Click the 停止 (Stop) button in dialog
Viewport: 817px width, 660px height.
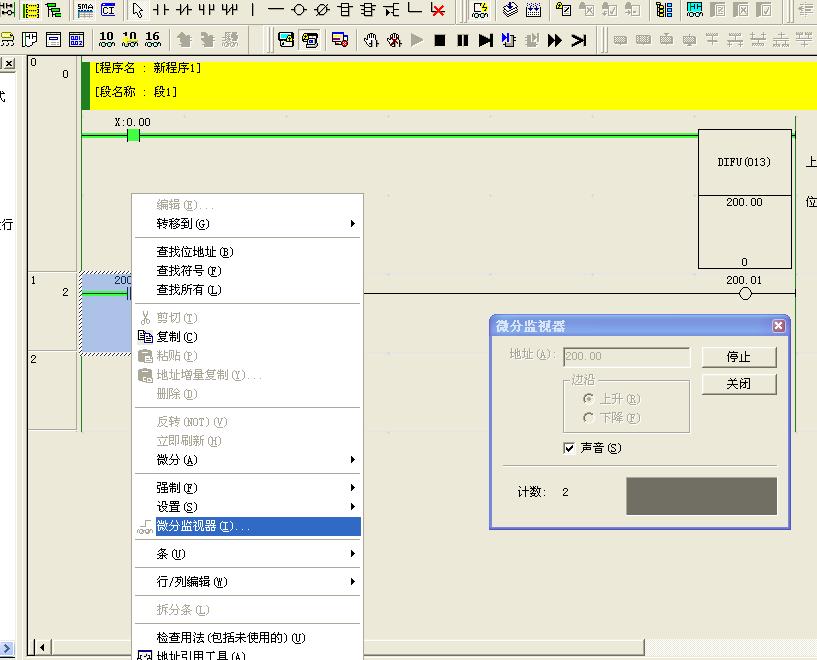(738, 357)
